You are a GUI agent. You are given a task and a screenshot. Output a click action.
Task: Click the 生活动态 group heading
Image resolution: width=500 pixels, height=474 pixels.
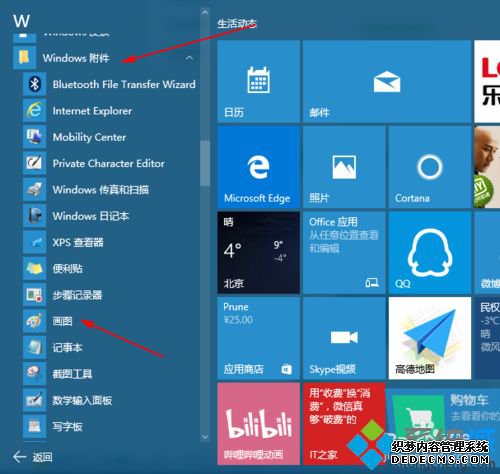click(237, 24)
